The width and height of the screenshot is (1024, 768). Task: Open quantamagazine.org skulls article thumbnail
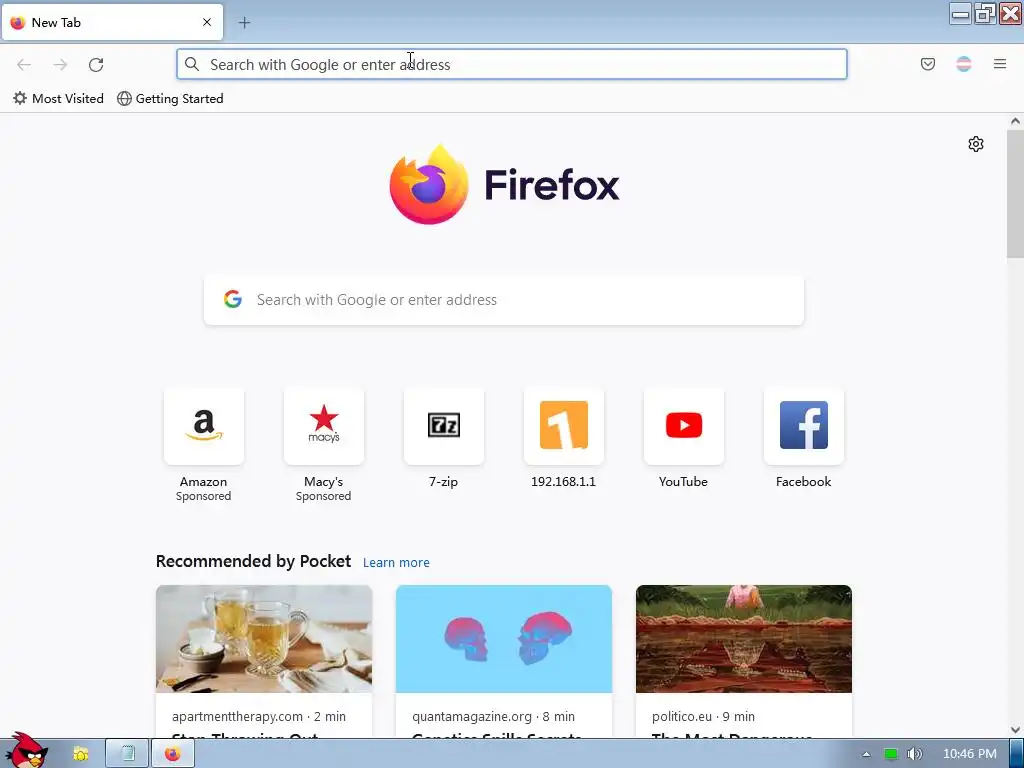click(x=504, y=639)
